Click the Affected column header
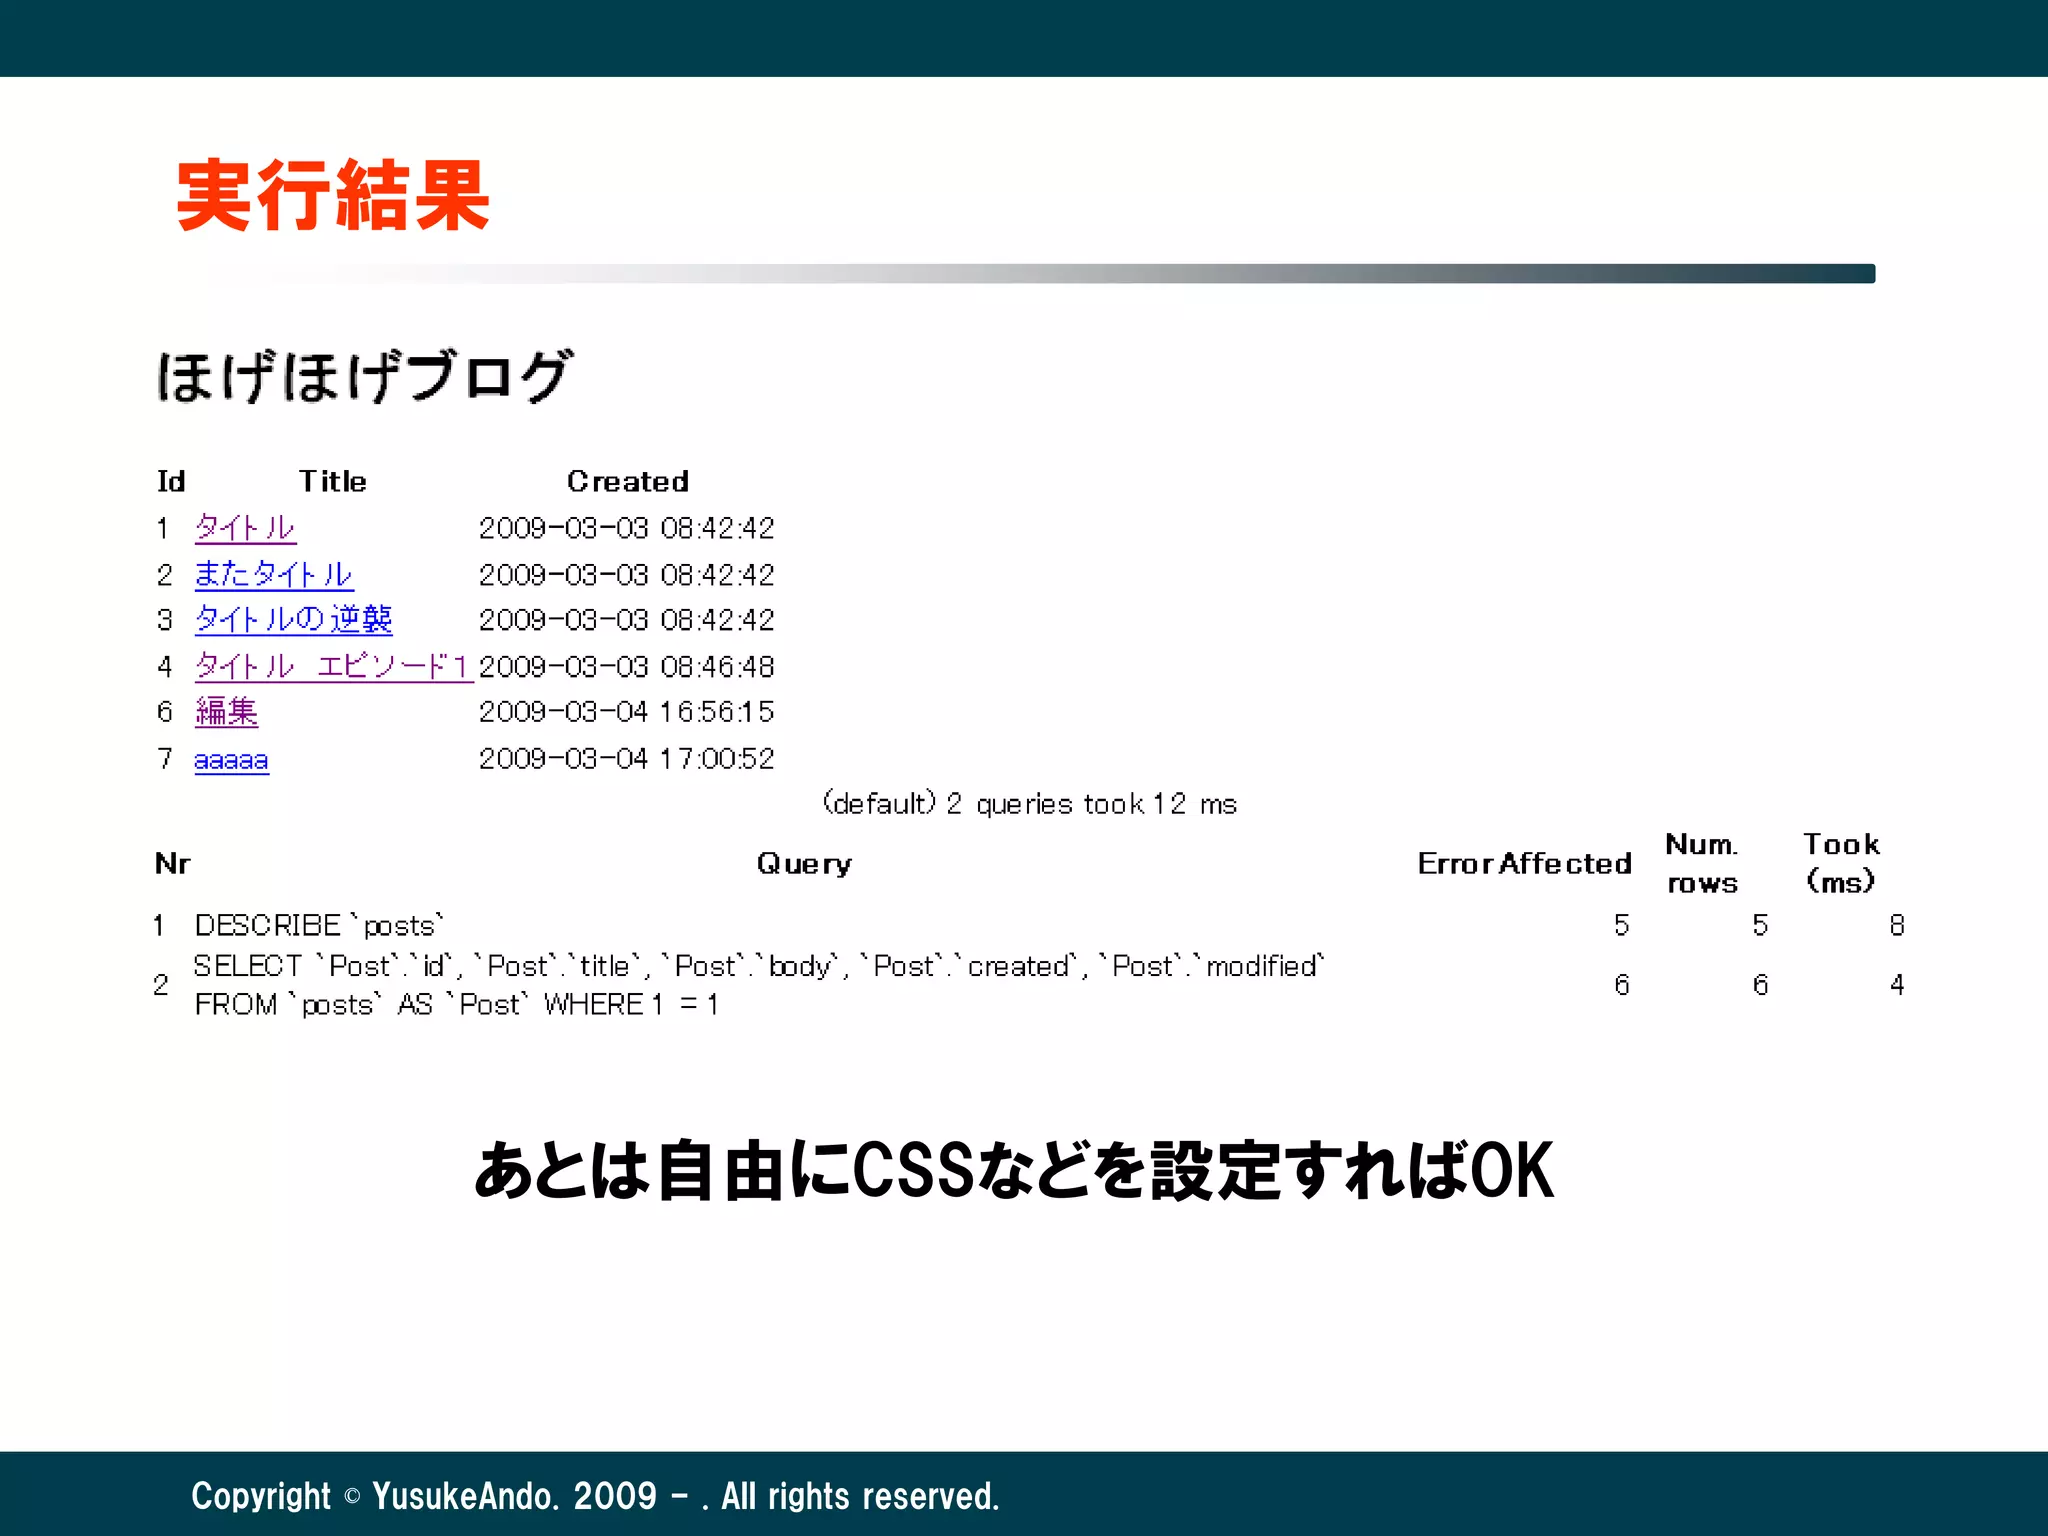The height and width of the screenshot is (1536, 2048). click(1566, 863)
